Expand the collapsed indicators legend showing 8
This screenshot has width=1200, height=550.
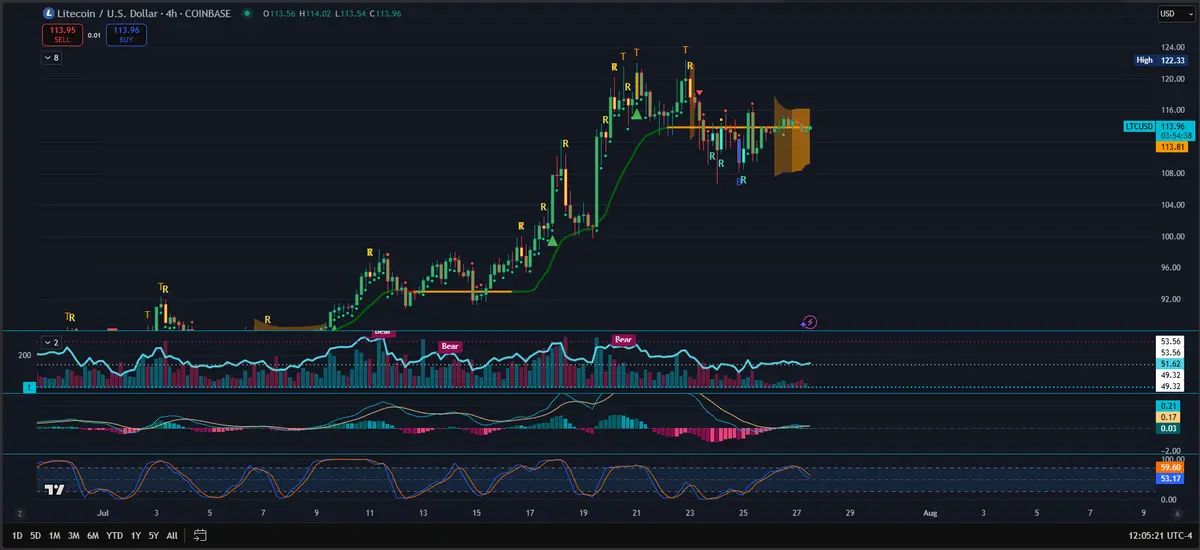[x=52, y=58]
